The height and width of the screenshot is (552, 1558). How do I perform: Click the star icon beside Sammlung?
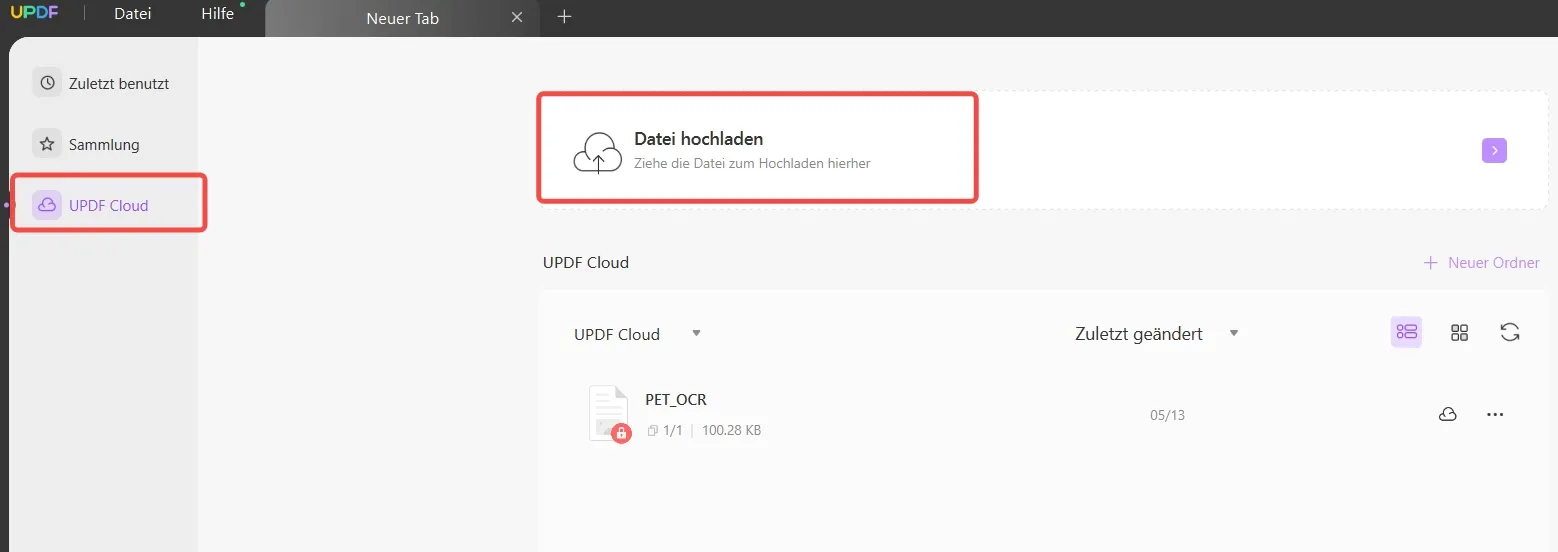tap(47, 144)
